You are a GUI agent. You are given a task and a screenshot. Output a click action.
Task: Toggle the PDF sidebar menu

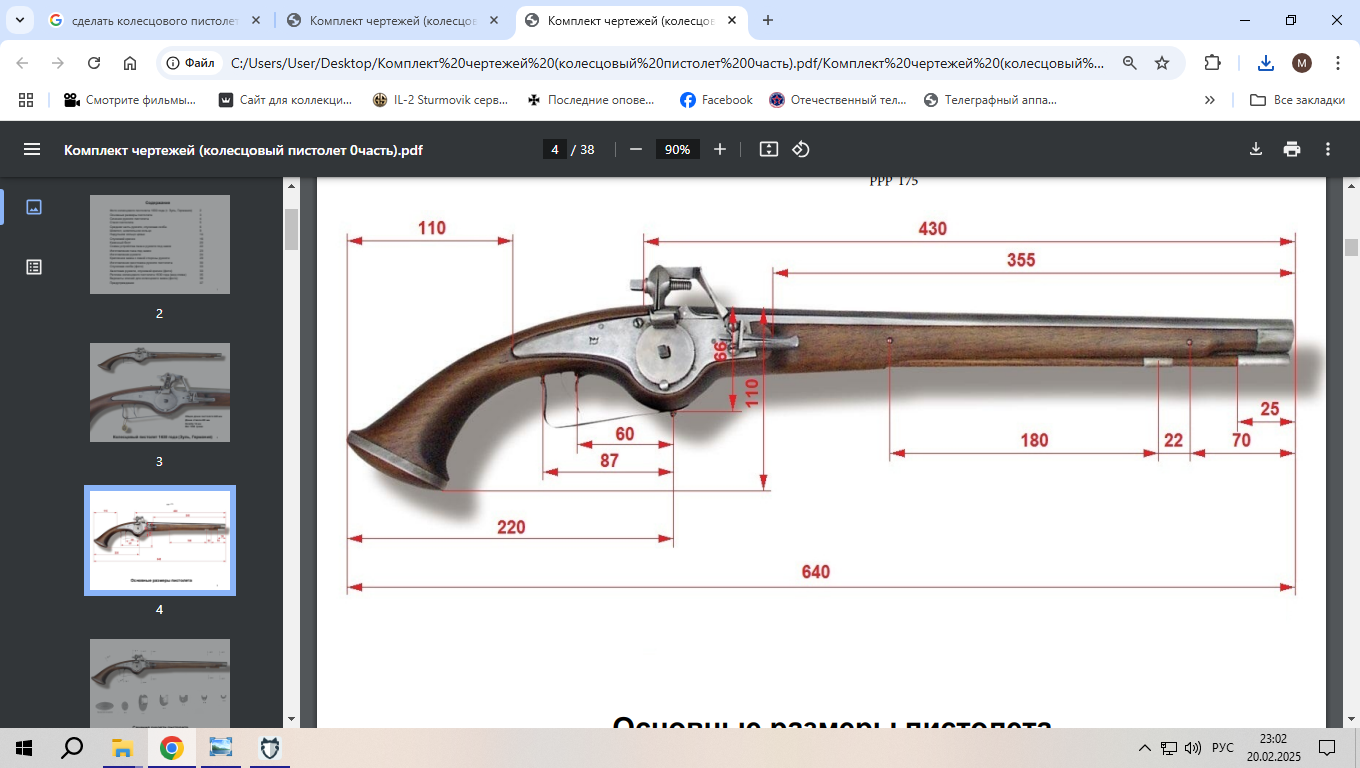32,149
